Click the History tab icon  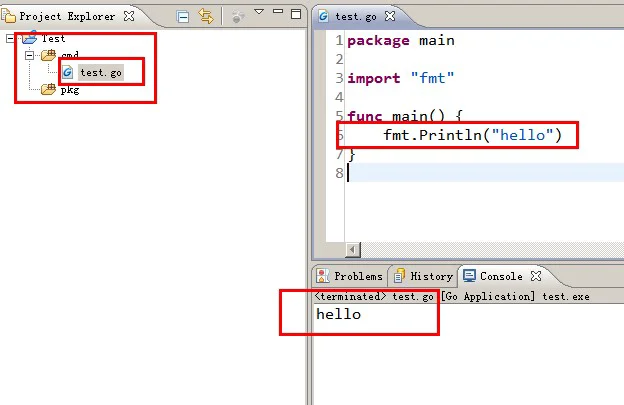(x=399, y=276)
